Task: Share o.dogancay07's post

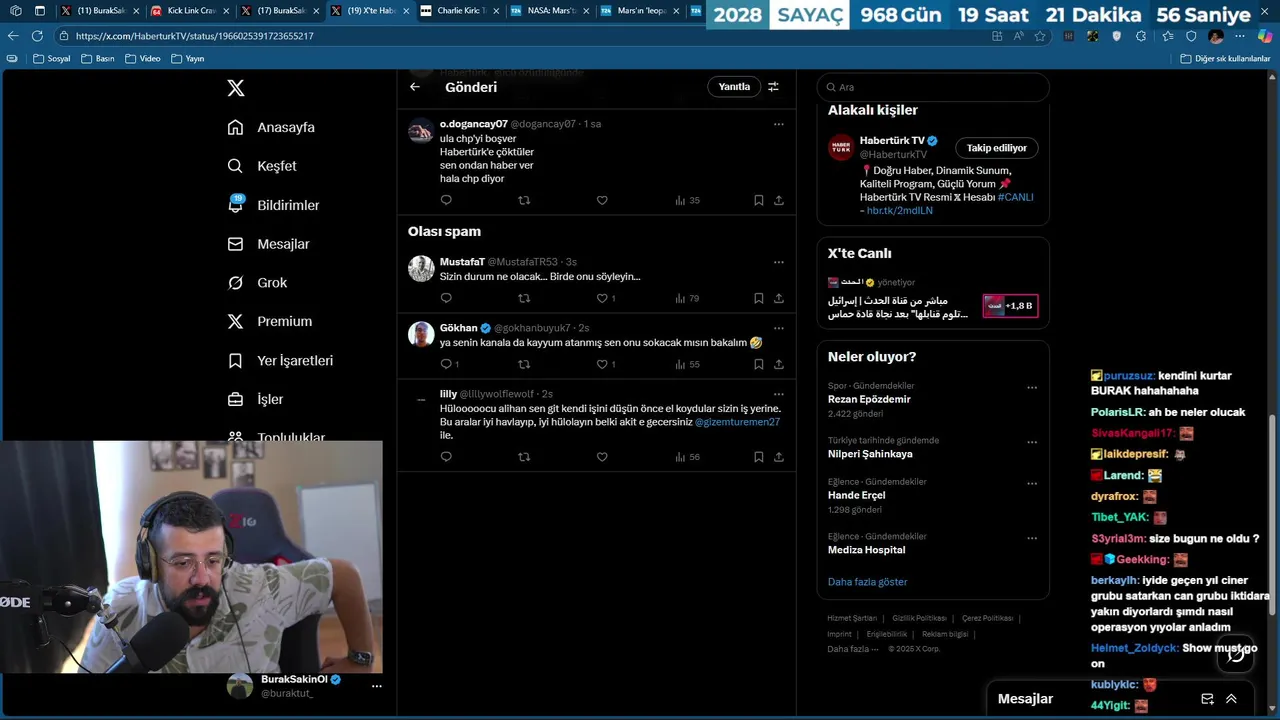Action: pos(779,200)
